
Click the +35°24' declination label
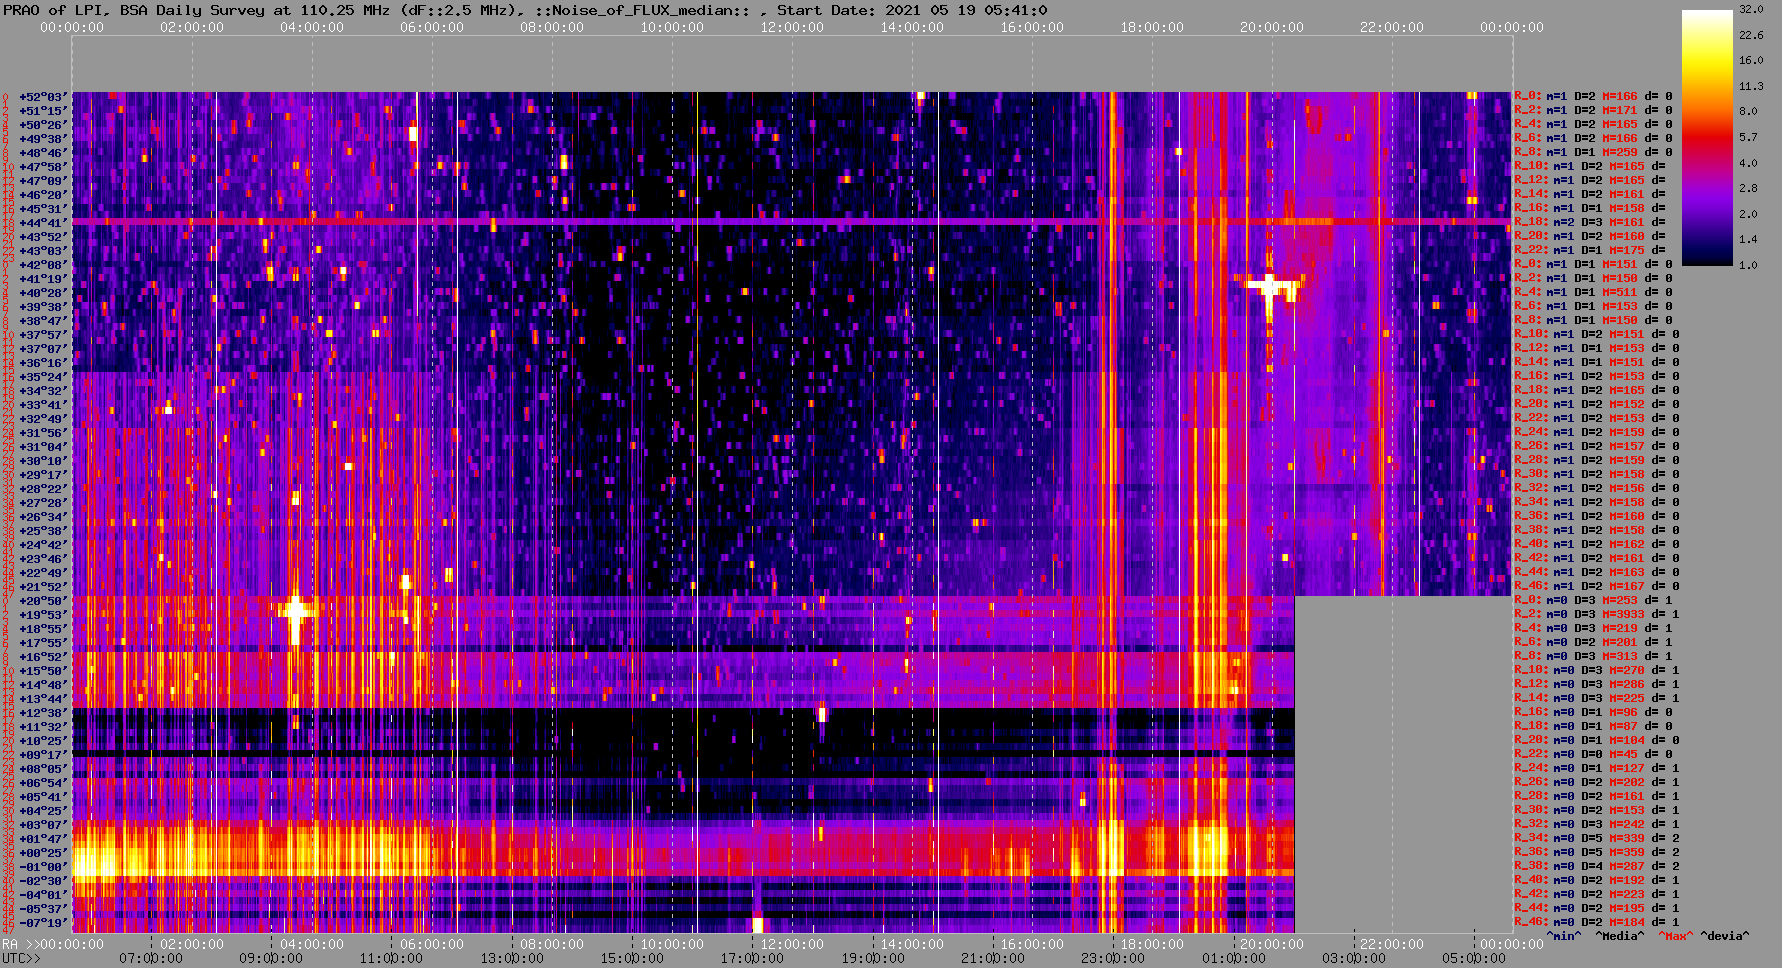pos(42,377)
